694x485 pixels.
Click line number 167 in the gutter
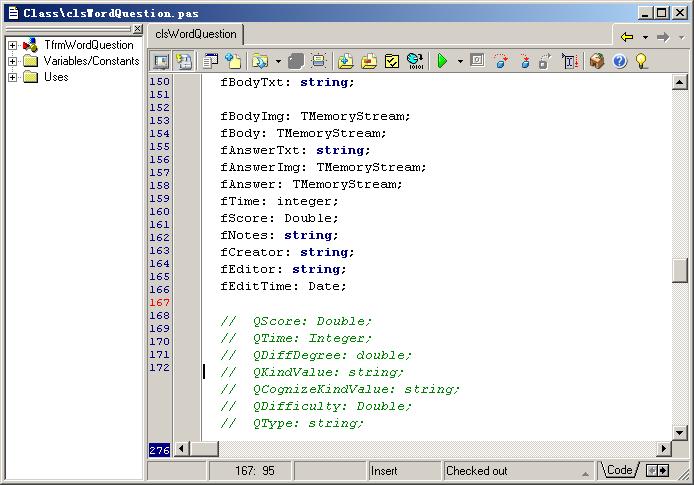159,302
